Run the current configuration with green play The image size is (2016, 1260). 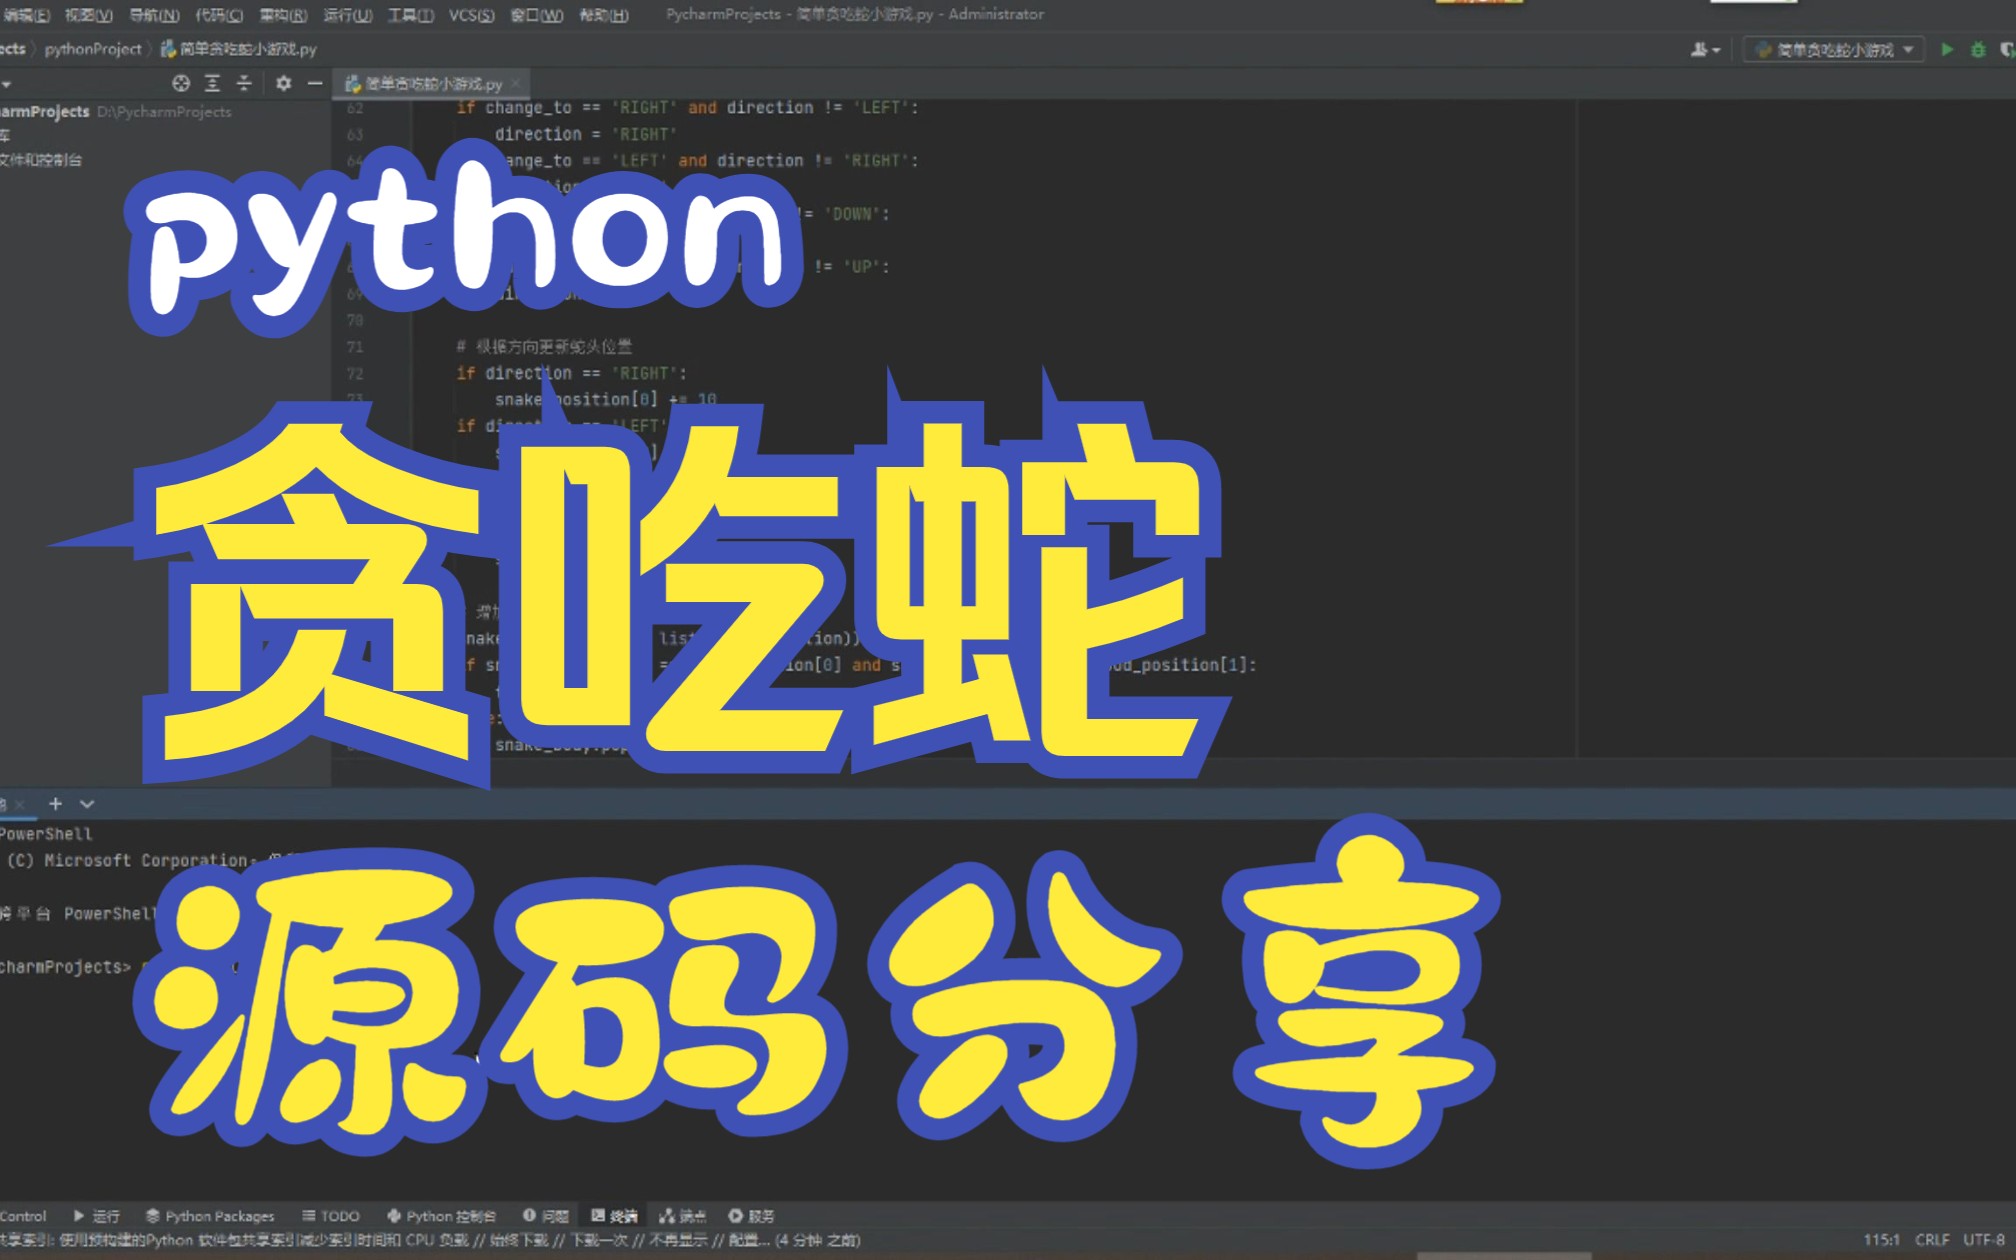[x=1947, y=49]
